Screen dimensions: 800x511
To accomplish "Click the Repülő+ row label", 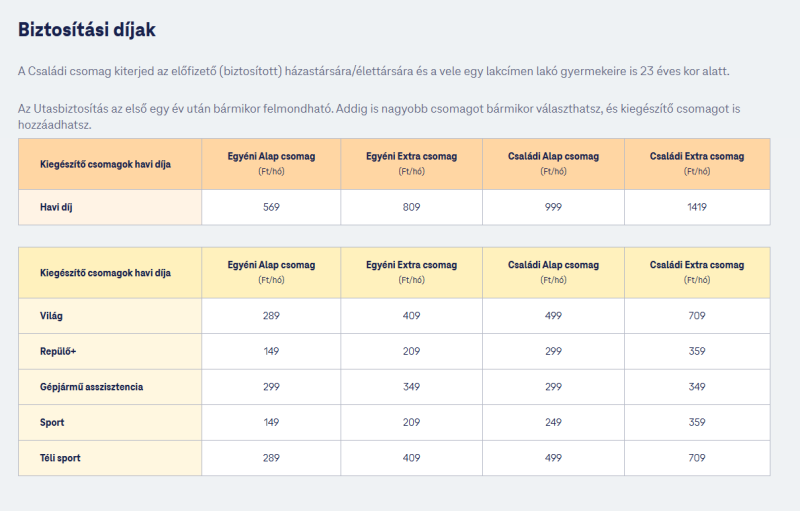I will click(58, 351).
